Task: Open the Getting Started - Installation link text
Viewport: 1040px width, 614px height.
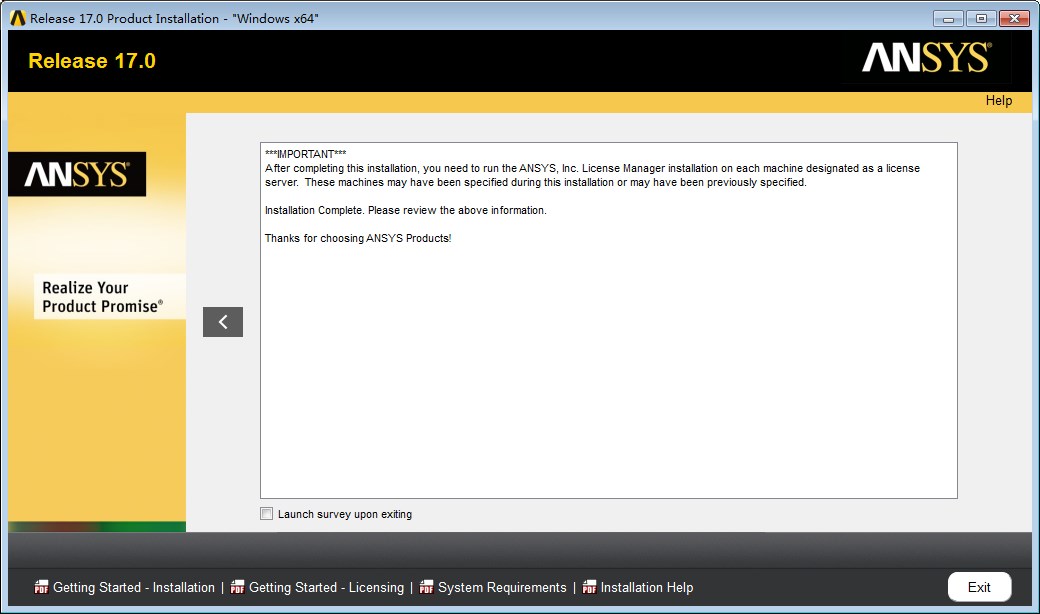Action: [134, 588]
